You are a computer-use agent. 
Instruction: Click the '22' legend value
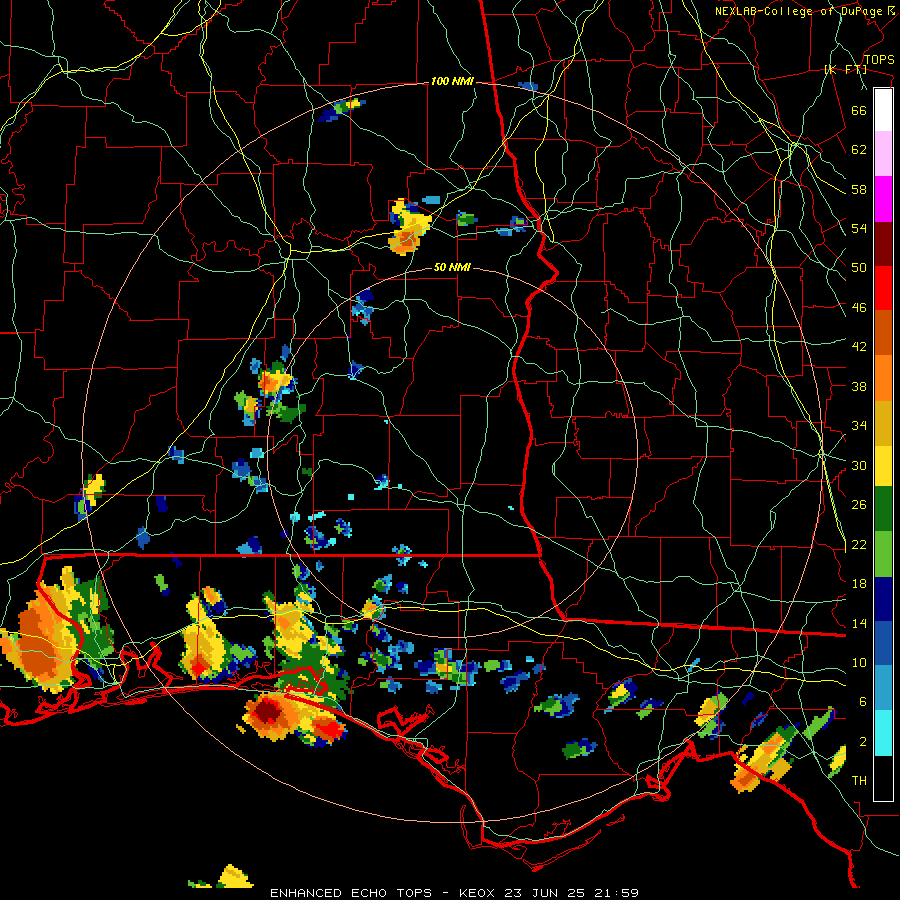click(859, 544)
